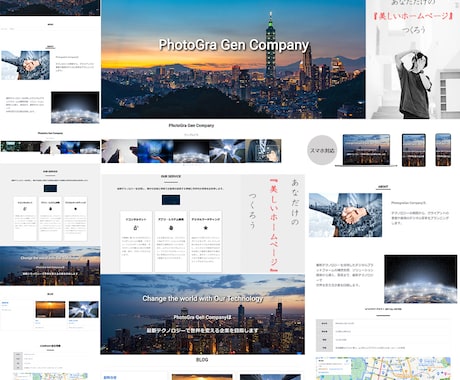This screenshot has height=380, width=460.
Task: Open the large glowing earth image on the right
Action: [421, 279]
